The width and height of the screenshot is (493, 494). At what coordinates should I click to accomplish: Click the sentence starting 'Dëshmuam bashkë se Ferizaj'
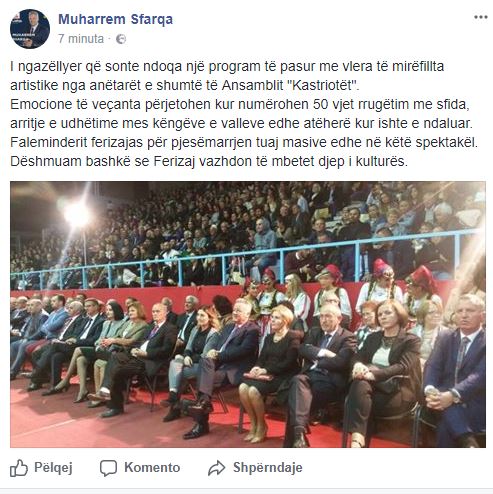pyautogui.click(x=209, y=162)
